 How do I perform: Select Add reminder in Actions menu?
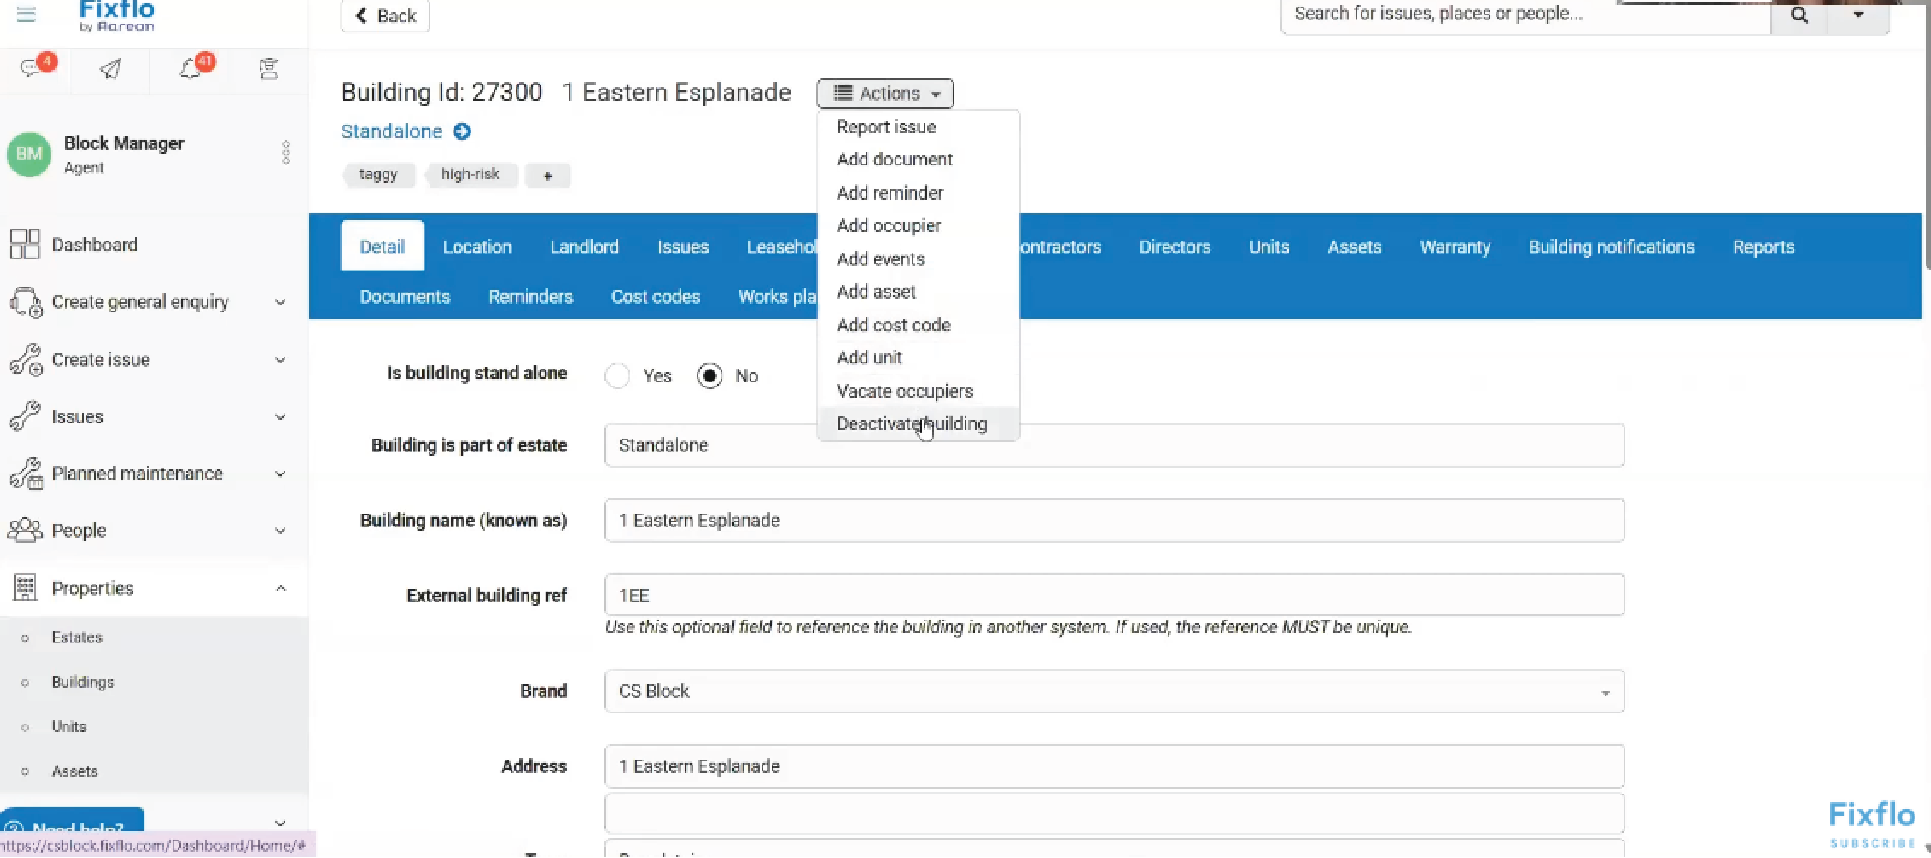pyautogui.click(x=889, y=193)
